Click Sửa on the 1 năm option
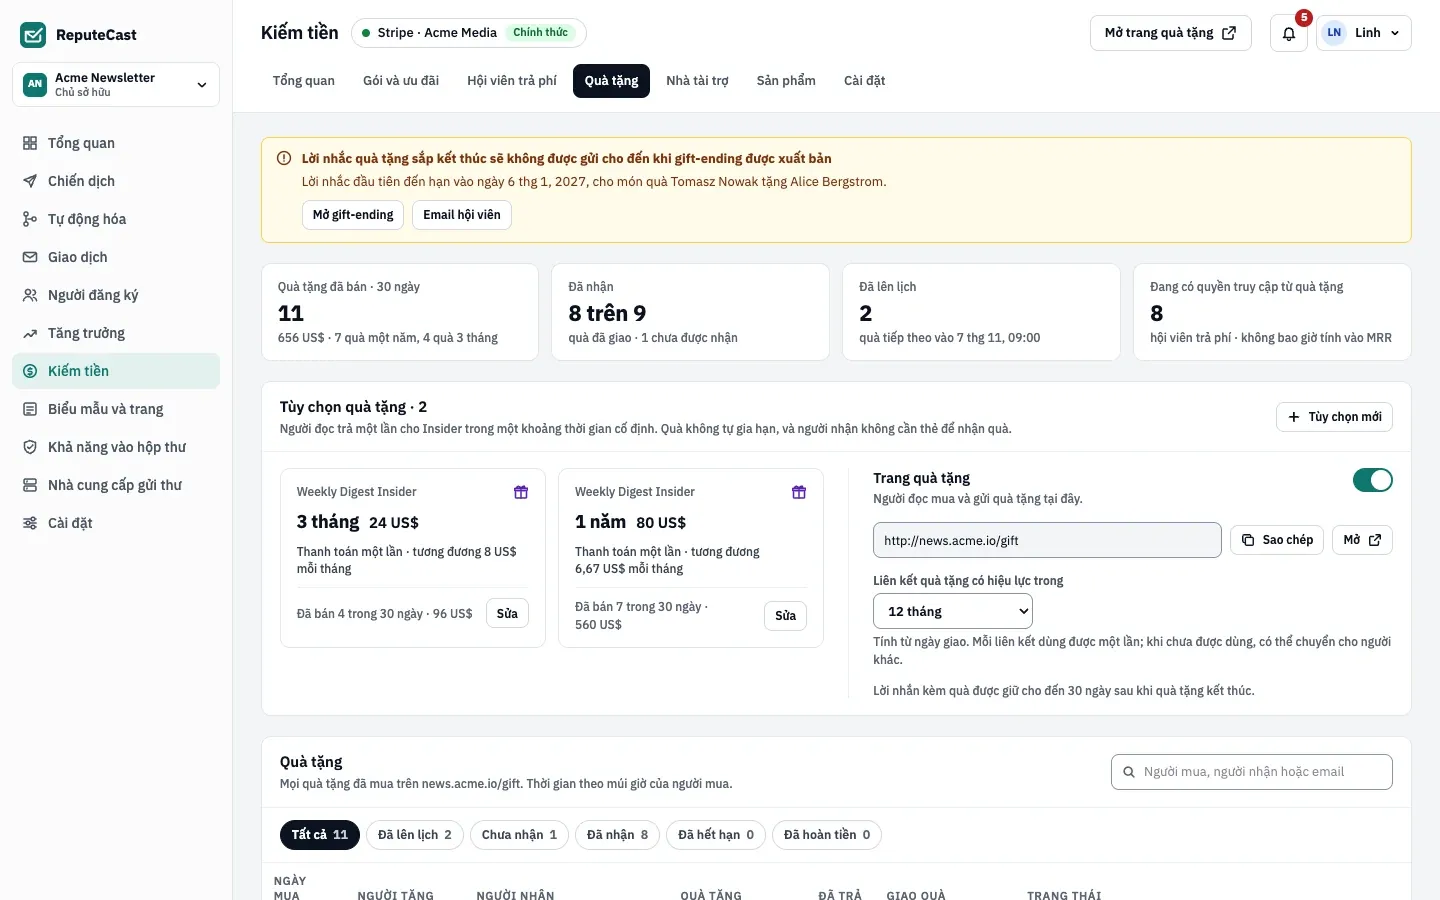The image size is (1440, 900). tap(785, 616)
